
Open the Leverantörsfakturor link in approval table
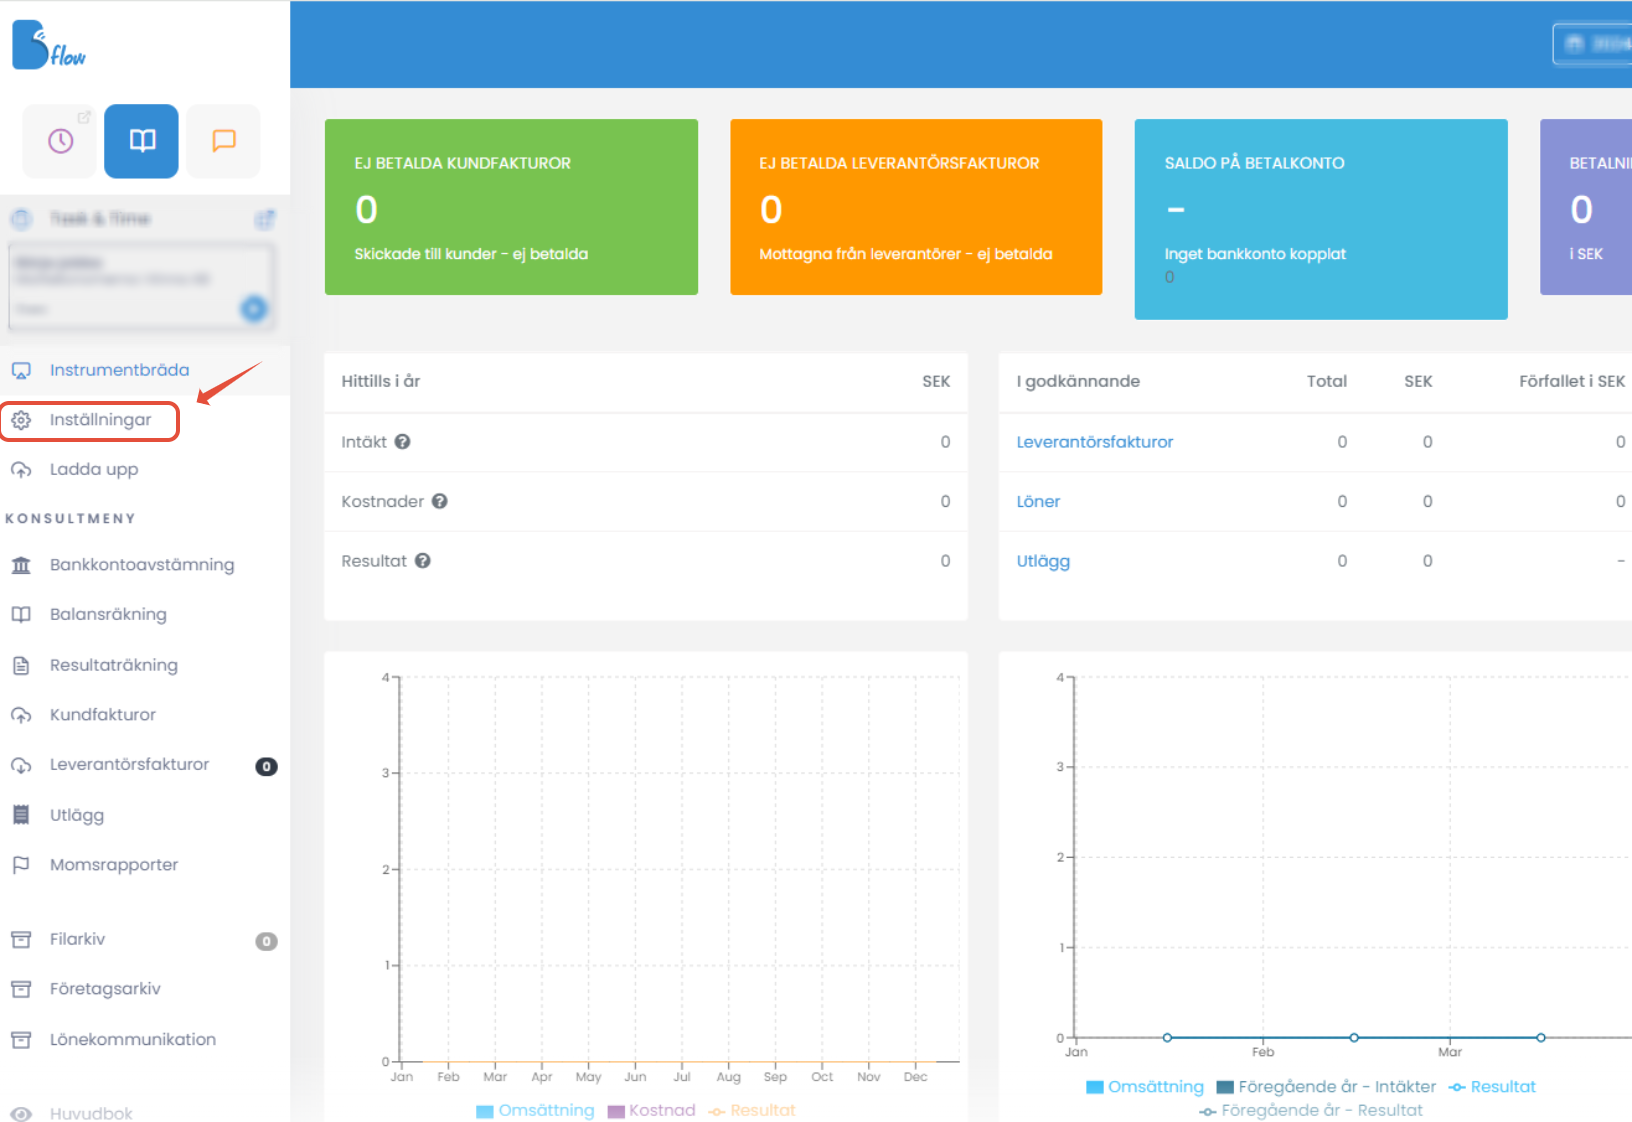coord(1095,442)
